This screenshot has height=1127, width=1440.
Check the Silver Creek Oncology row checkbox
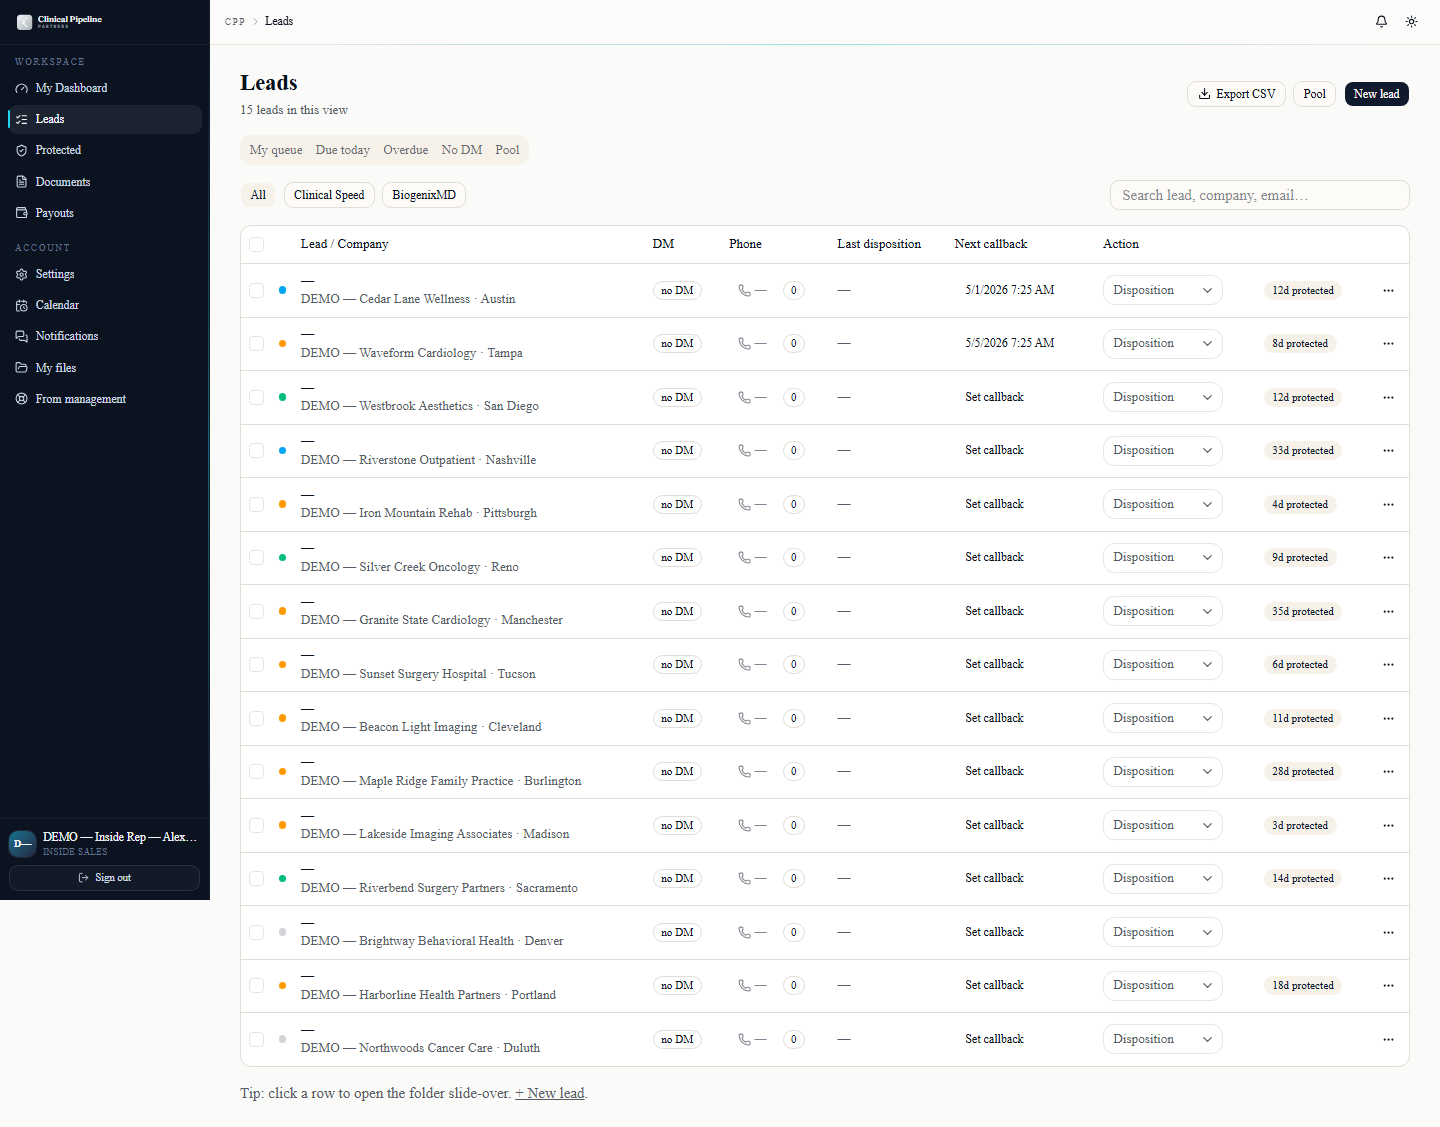tap(257, 557)
